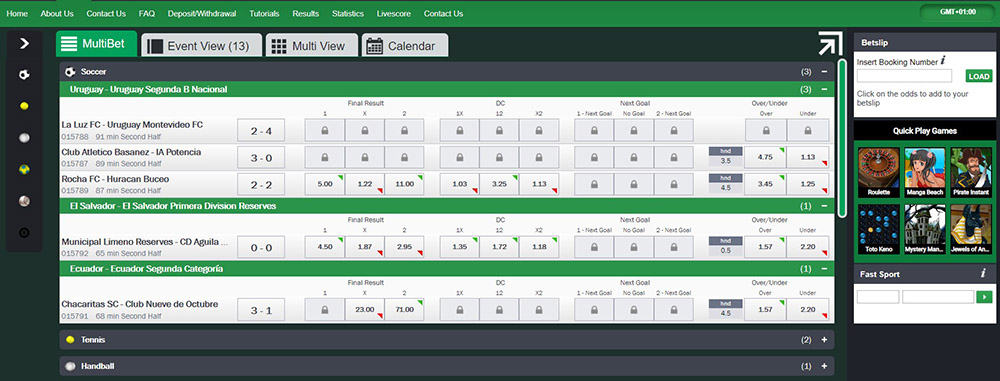
Task: Click the Insert Booking Number field
Action: pos(904,76)
